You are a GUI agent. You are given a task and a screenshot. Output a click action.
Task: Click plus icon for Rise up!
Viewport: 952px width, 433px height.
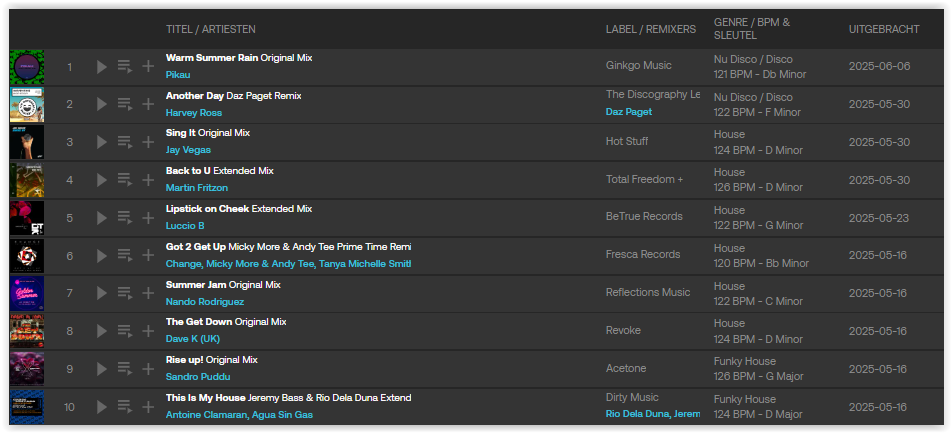pos(148,369)
